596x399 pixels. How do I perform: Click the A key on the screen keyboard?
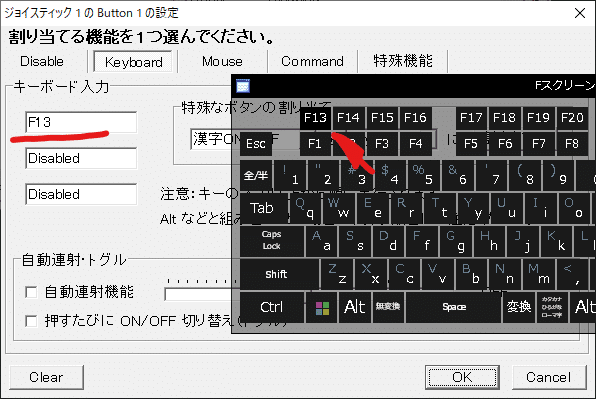pyautogui.click(x=321, y=241)
